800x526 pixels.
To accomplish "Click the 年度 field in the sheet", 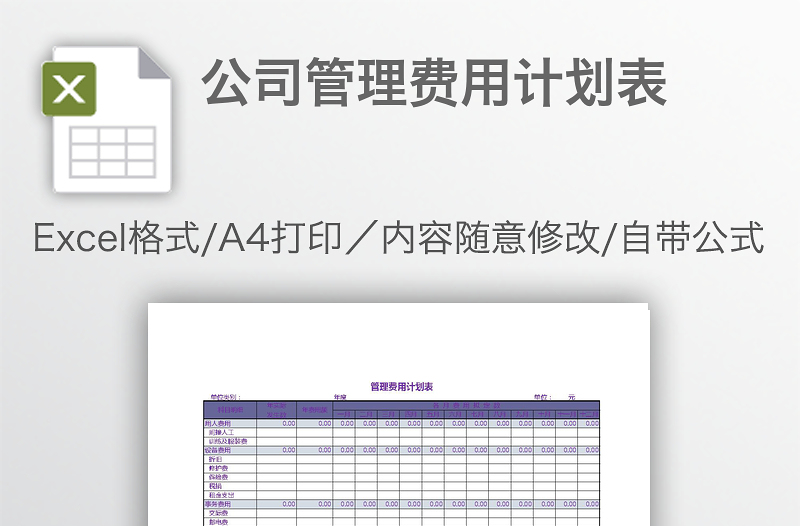I will pos(340,397).
